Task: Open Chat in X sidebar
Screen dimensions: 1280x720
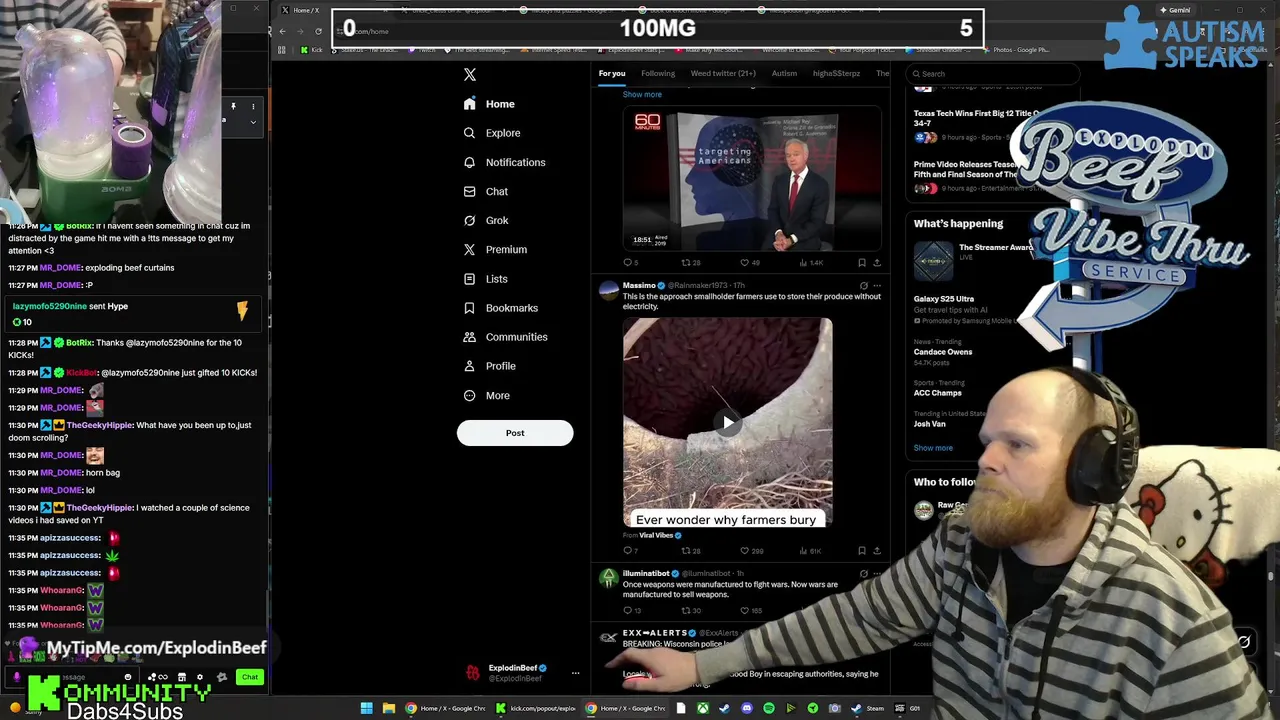Action: coord(485,191)
